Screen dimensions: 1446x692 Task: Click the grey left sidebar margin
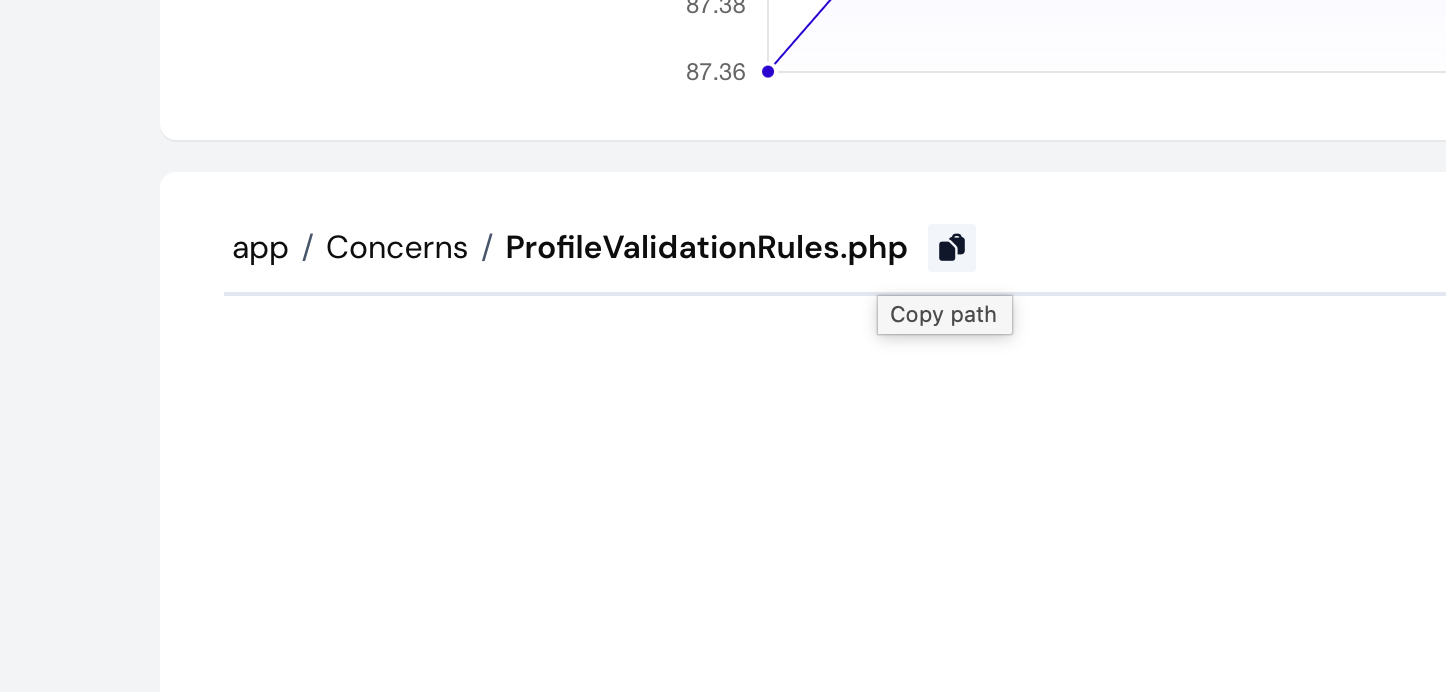pyautogui.click(x=80, y=346)
